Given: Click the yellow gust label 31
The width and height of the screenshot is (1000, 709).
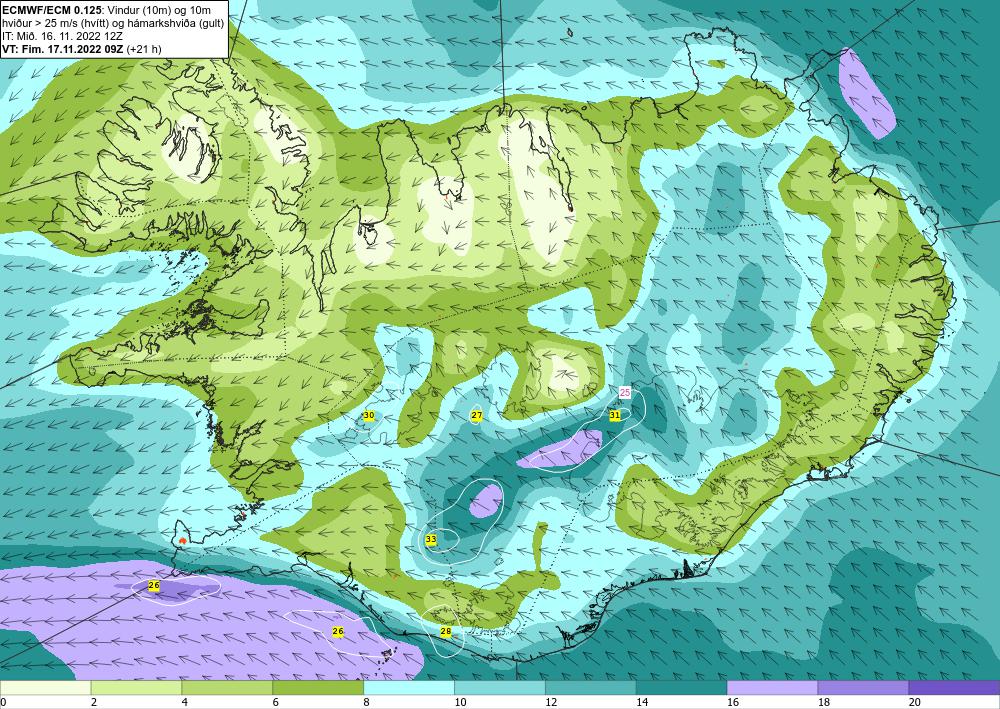Looking at the screenshot, I should 615,415.
